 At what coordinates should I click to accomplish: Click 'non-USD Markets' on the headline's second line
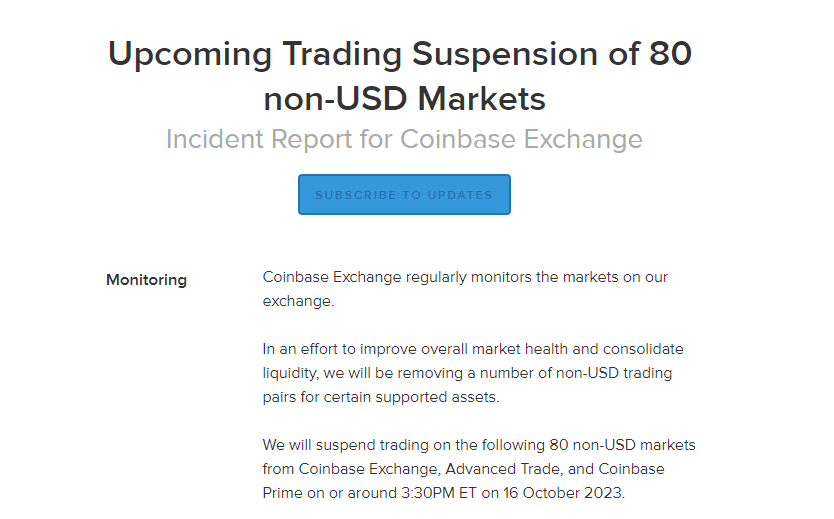pos(405,99)
